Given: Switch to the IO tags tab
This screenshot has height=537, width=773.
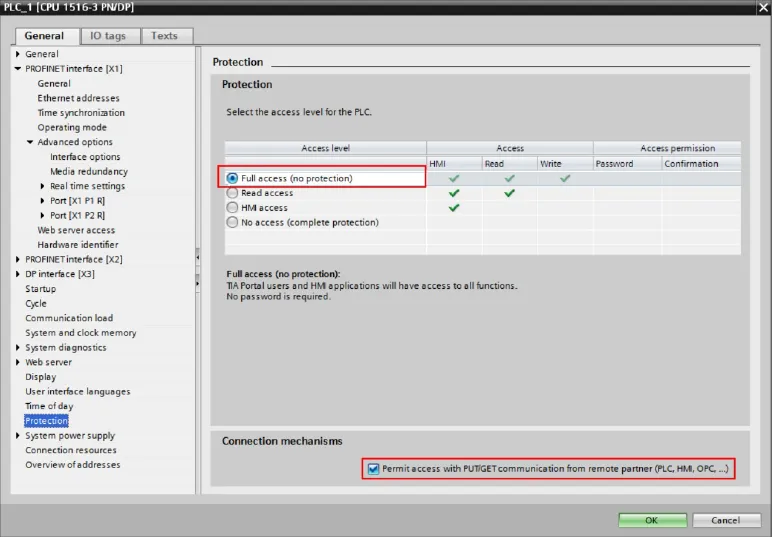Looking at the screenshot, I should point(108,36).
